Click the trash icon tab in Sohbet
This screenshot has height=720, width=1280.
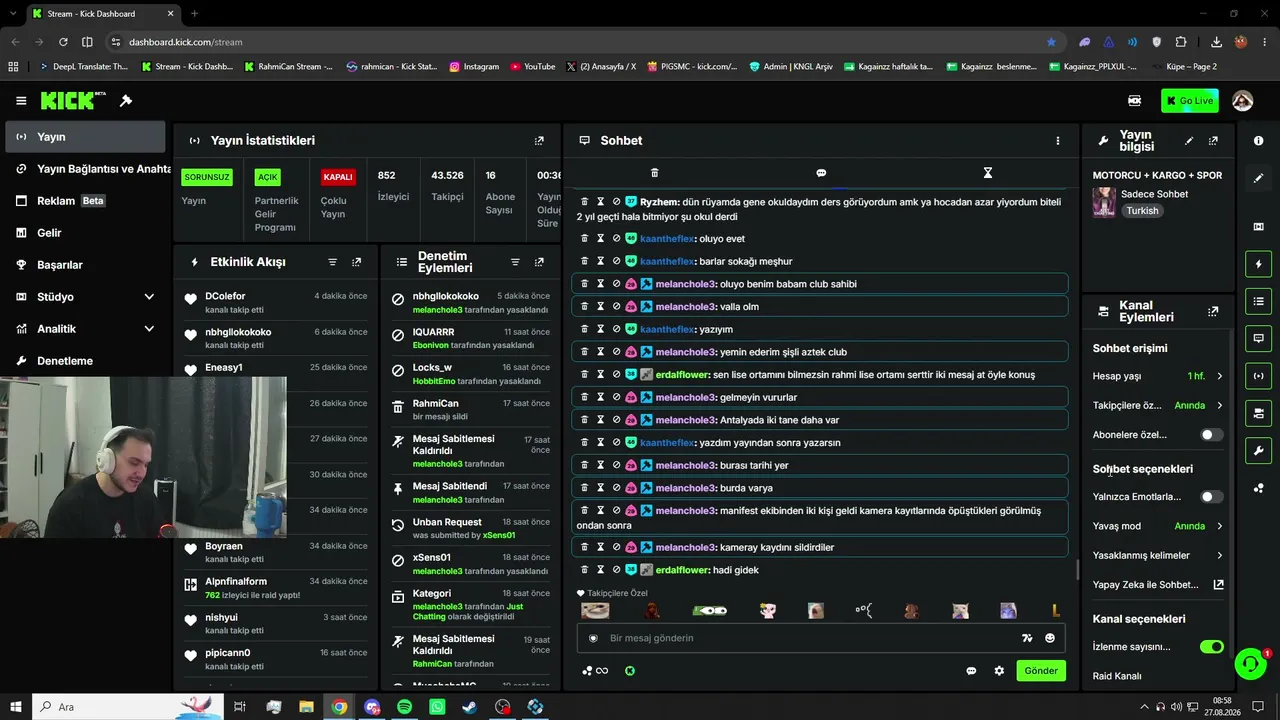click(x=654, y=173)
